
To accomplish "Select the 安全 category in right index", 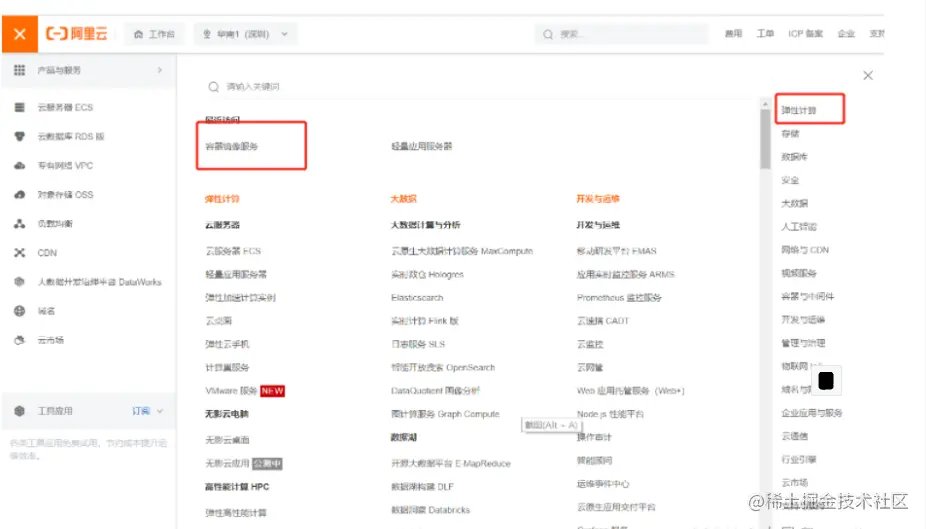I will click(790, 180).
